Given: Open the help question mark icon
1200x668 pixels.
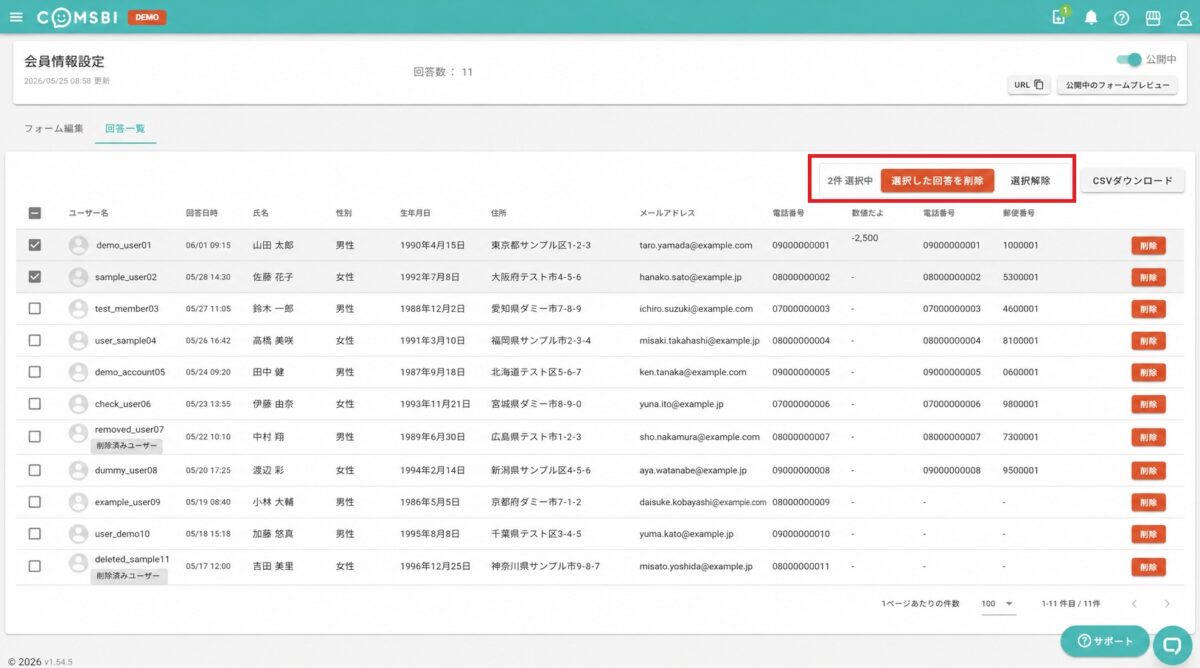Looking at the screenshot, I should (1121, 18).
